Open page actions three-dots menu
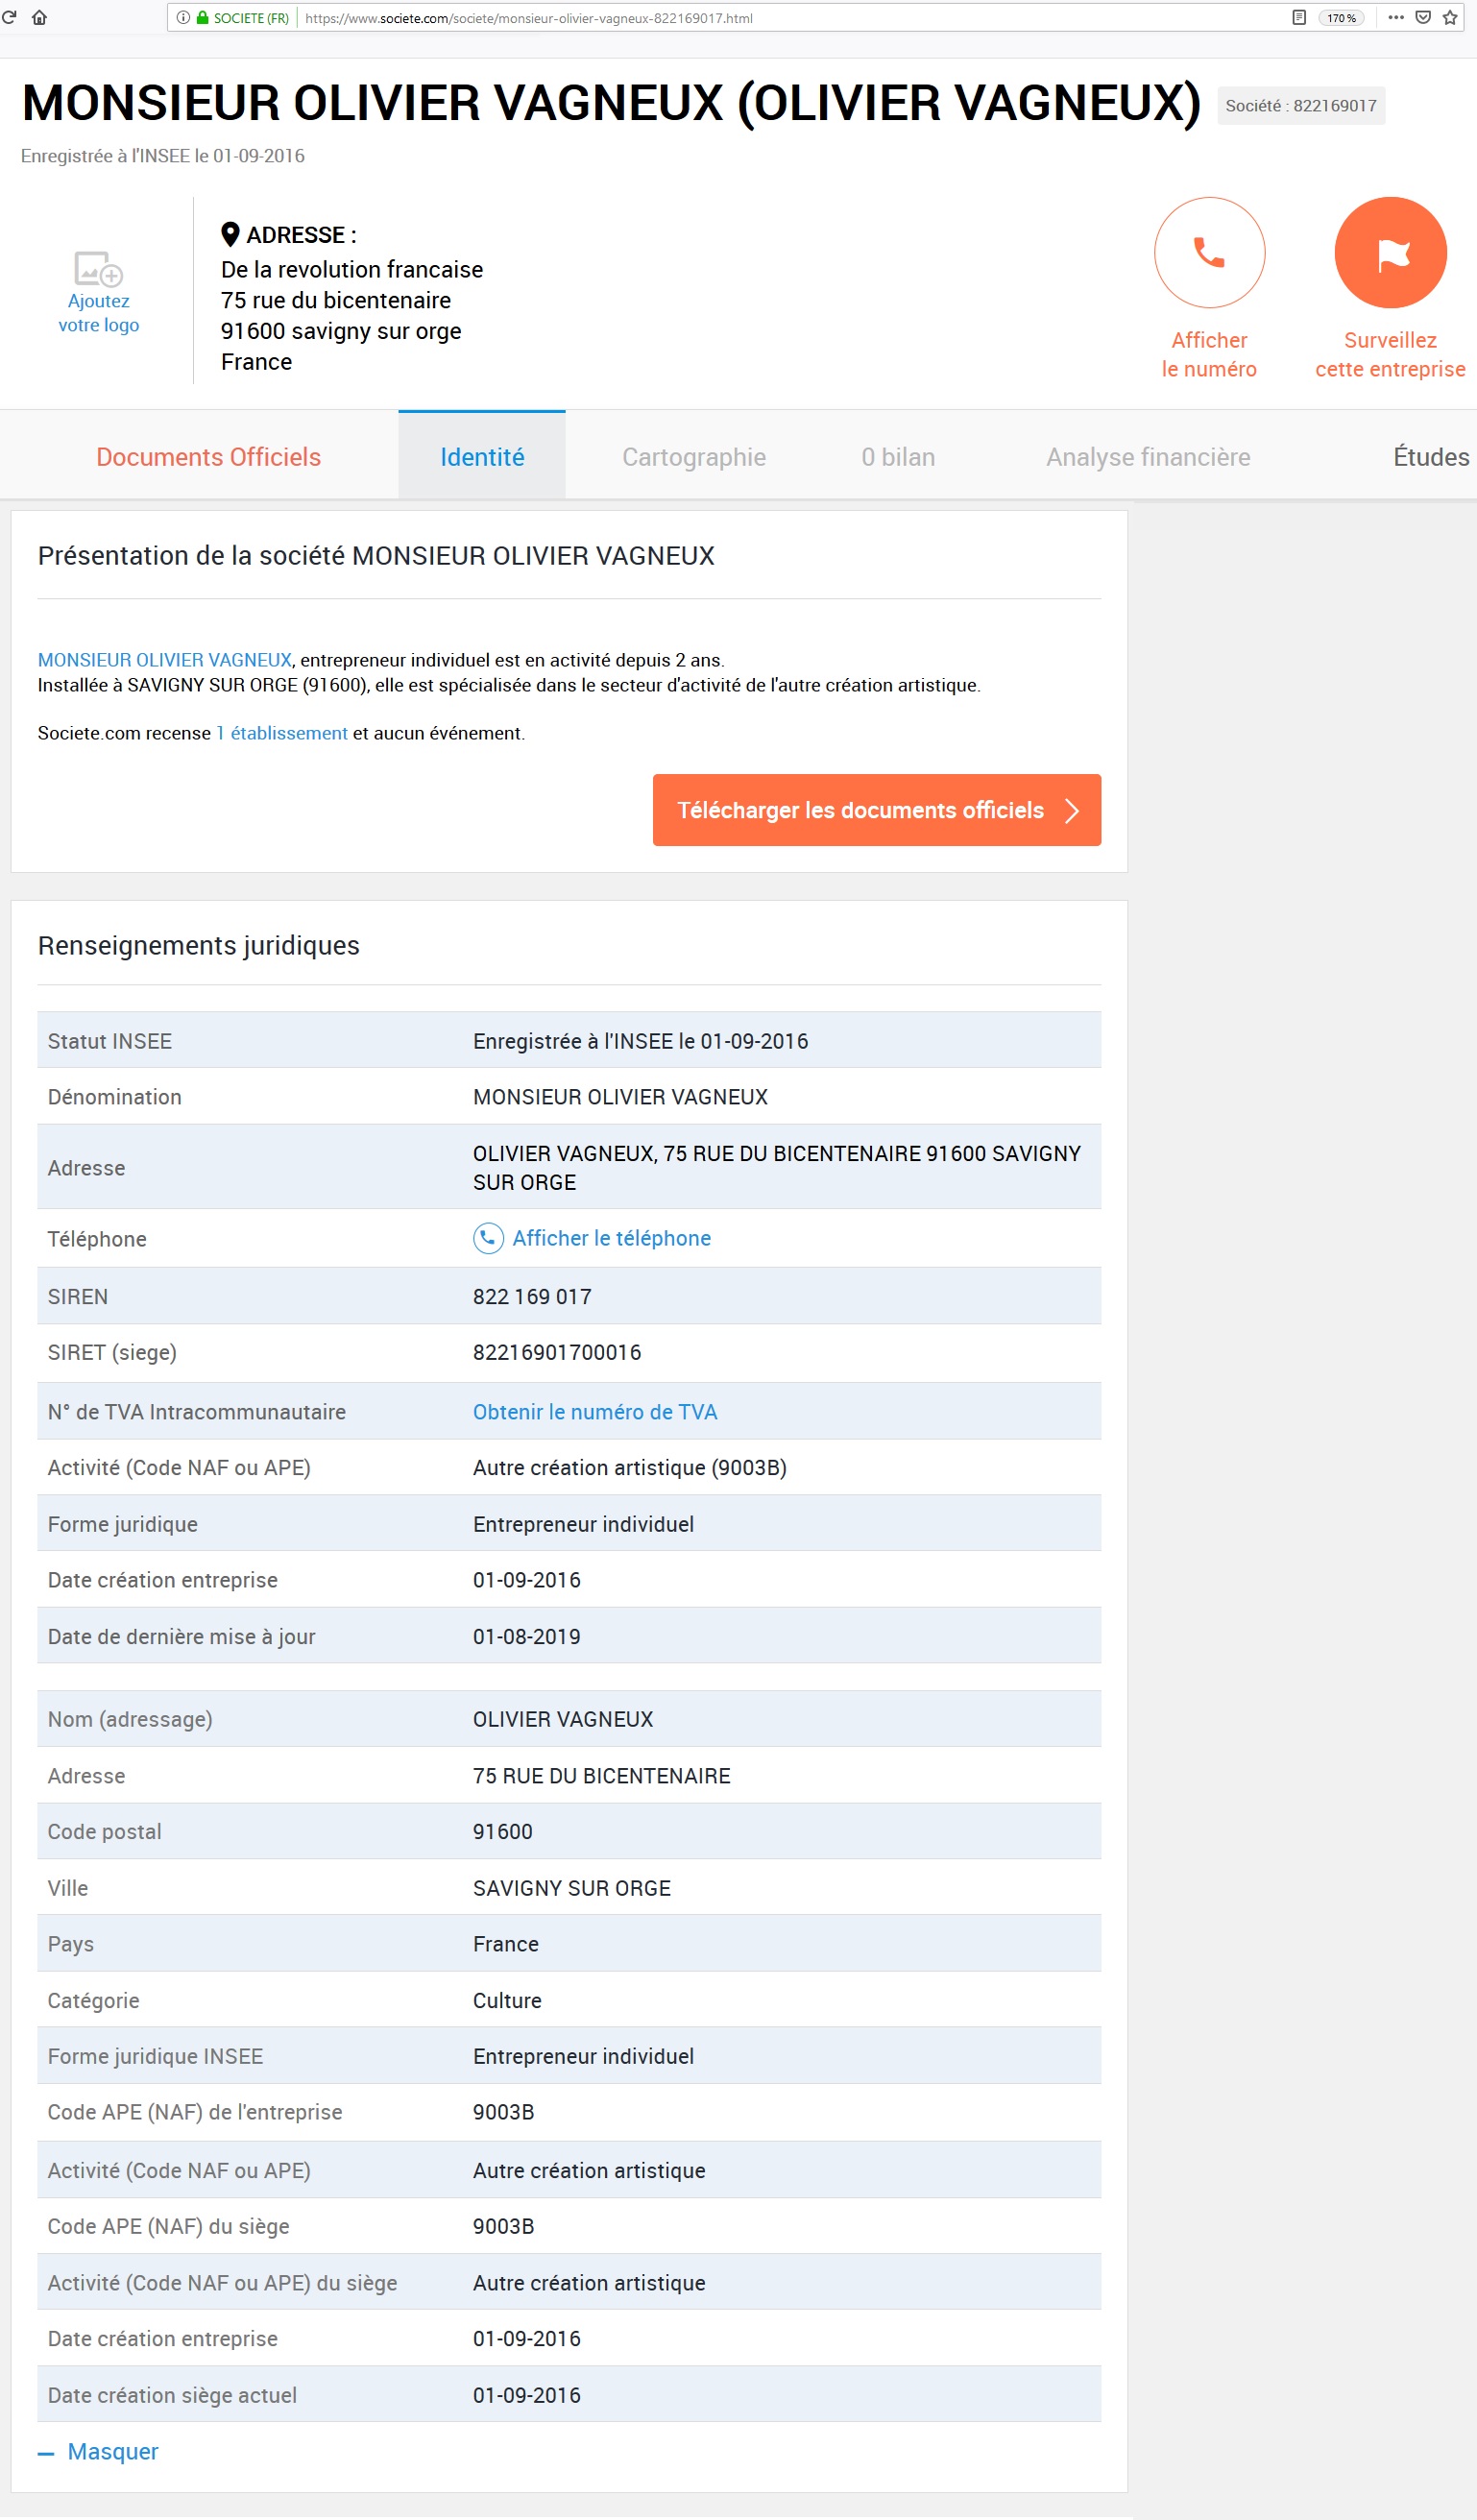 point(1396,17)
